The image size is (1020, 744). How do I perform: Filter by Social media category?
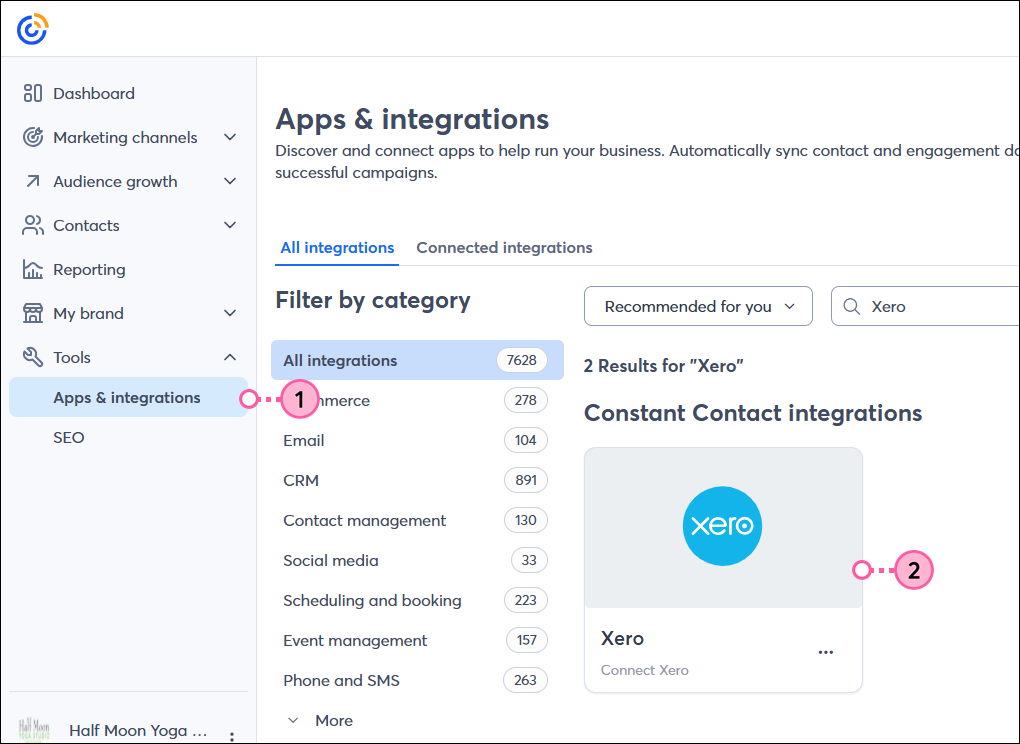[x=330, y=561]
